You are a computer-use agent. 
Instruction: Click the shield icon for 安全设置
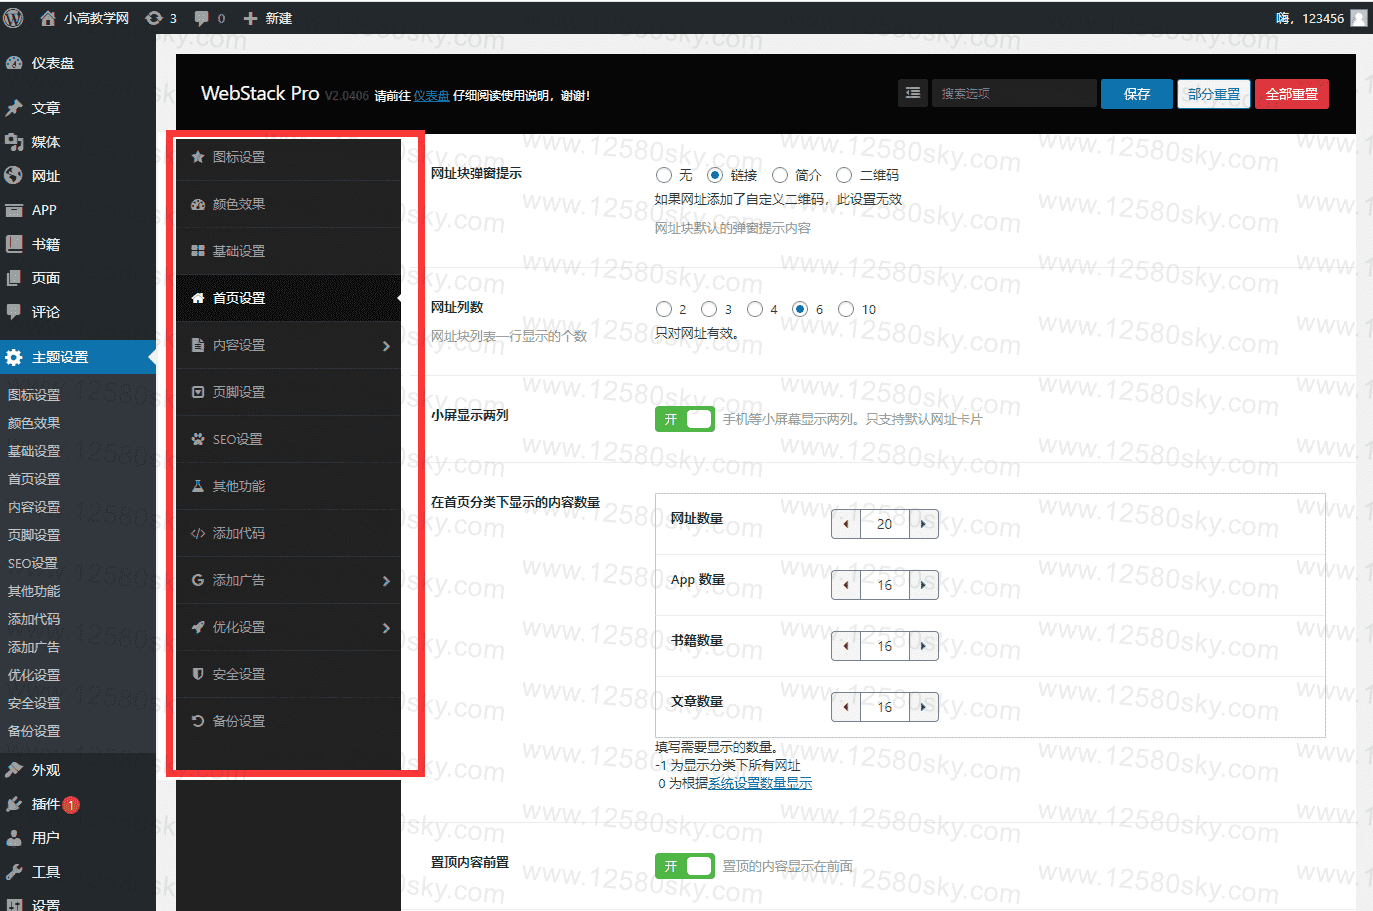coord(198,674)
